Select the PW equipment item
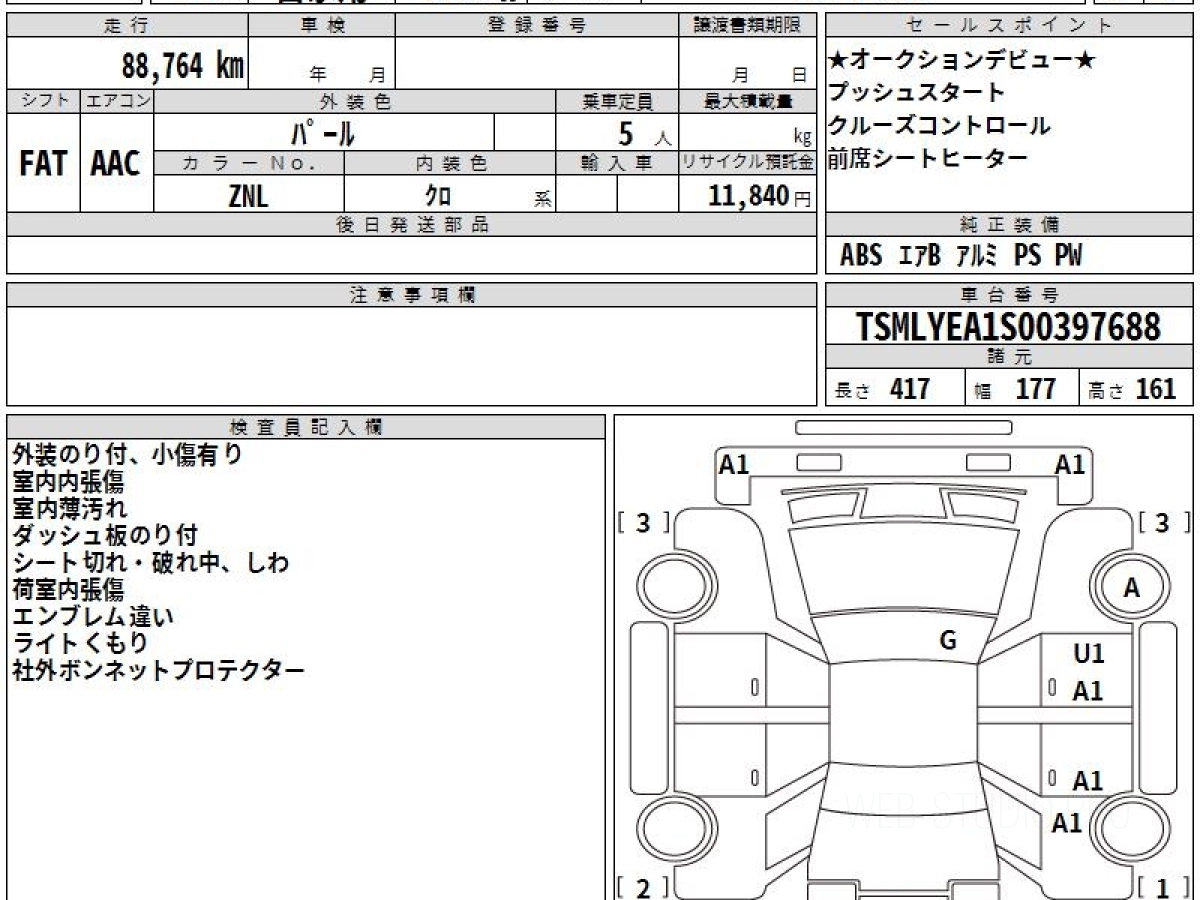The height and width of the screenshot is (900, 1200). 1068,256
